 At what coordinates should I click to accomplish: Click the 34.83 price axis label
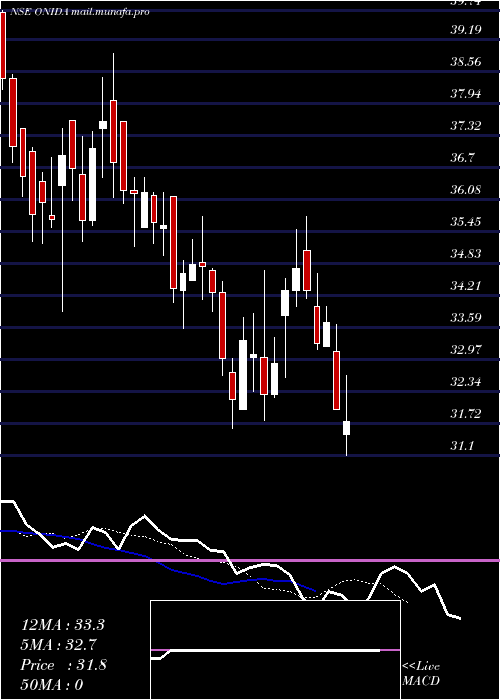click(x=465, y=254)
